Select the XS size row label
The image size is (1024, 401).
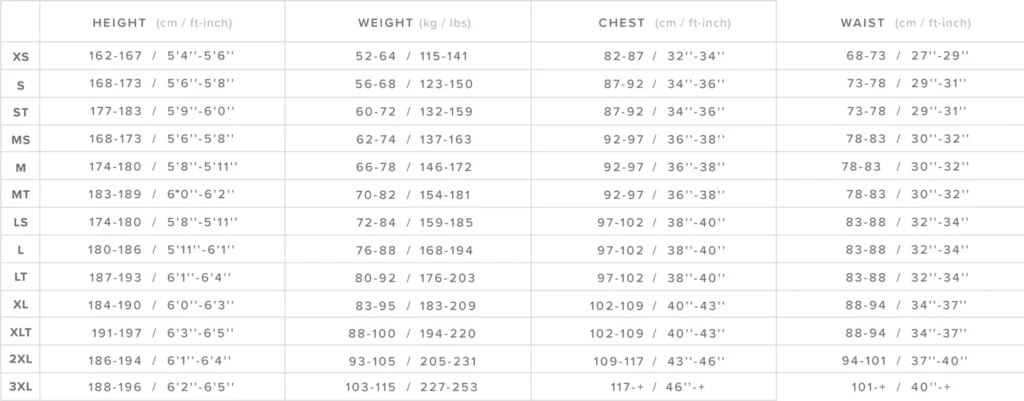click(x=21, y=57)
